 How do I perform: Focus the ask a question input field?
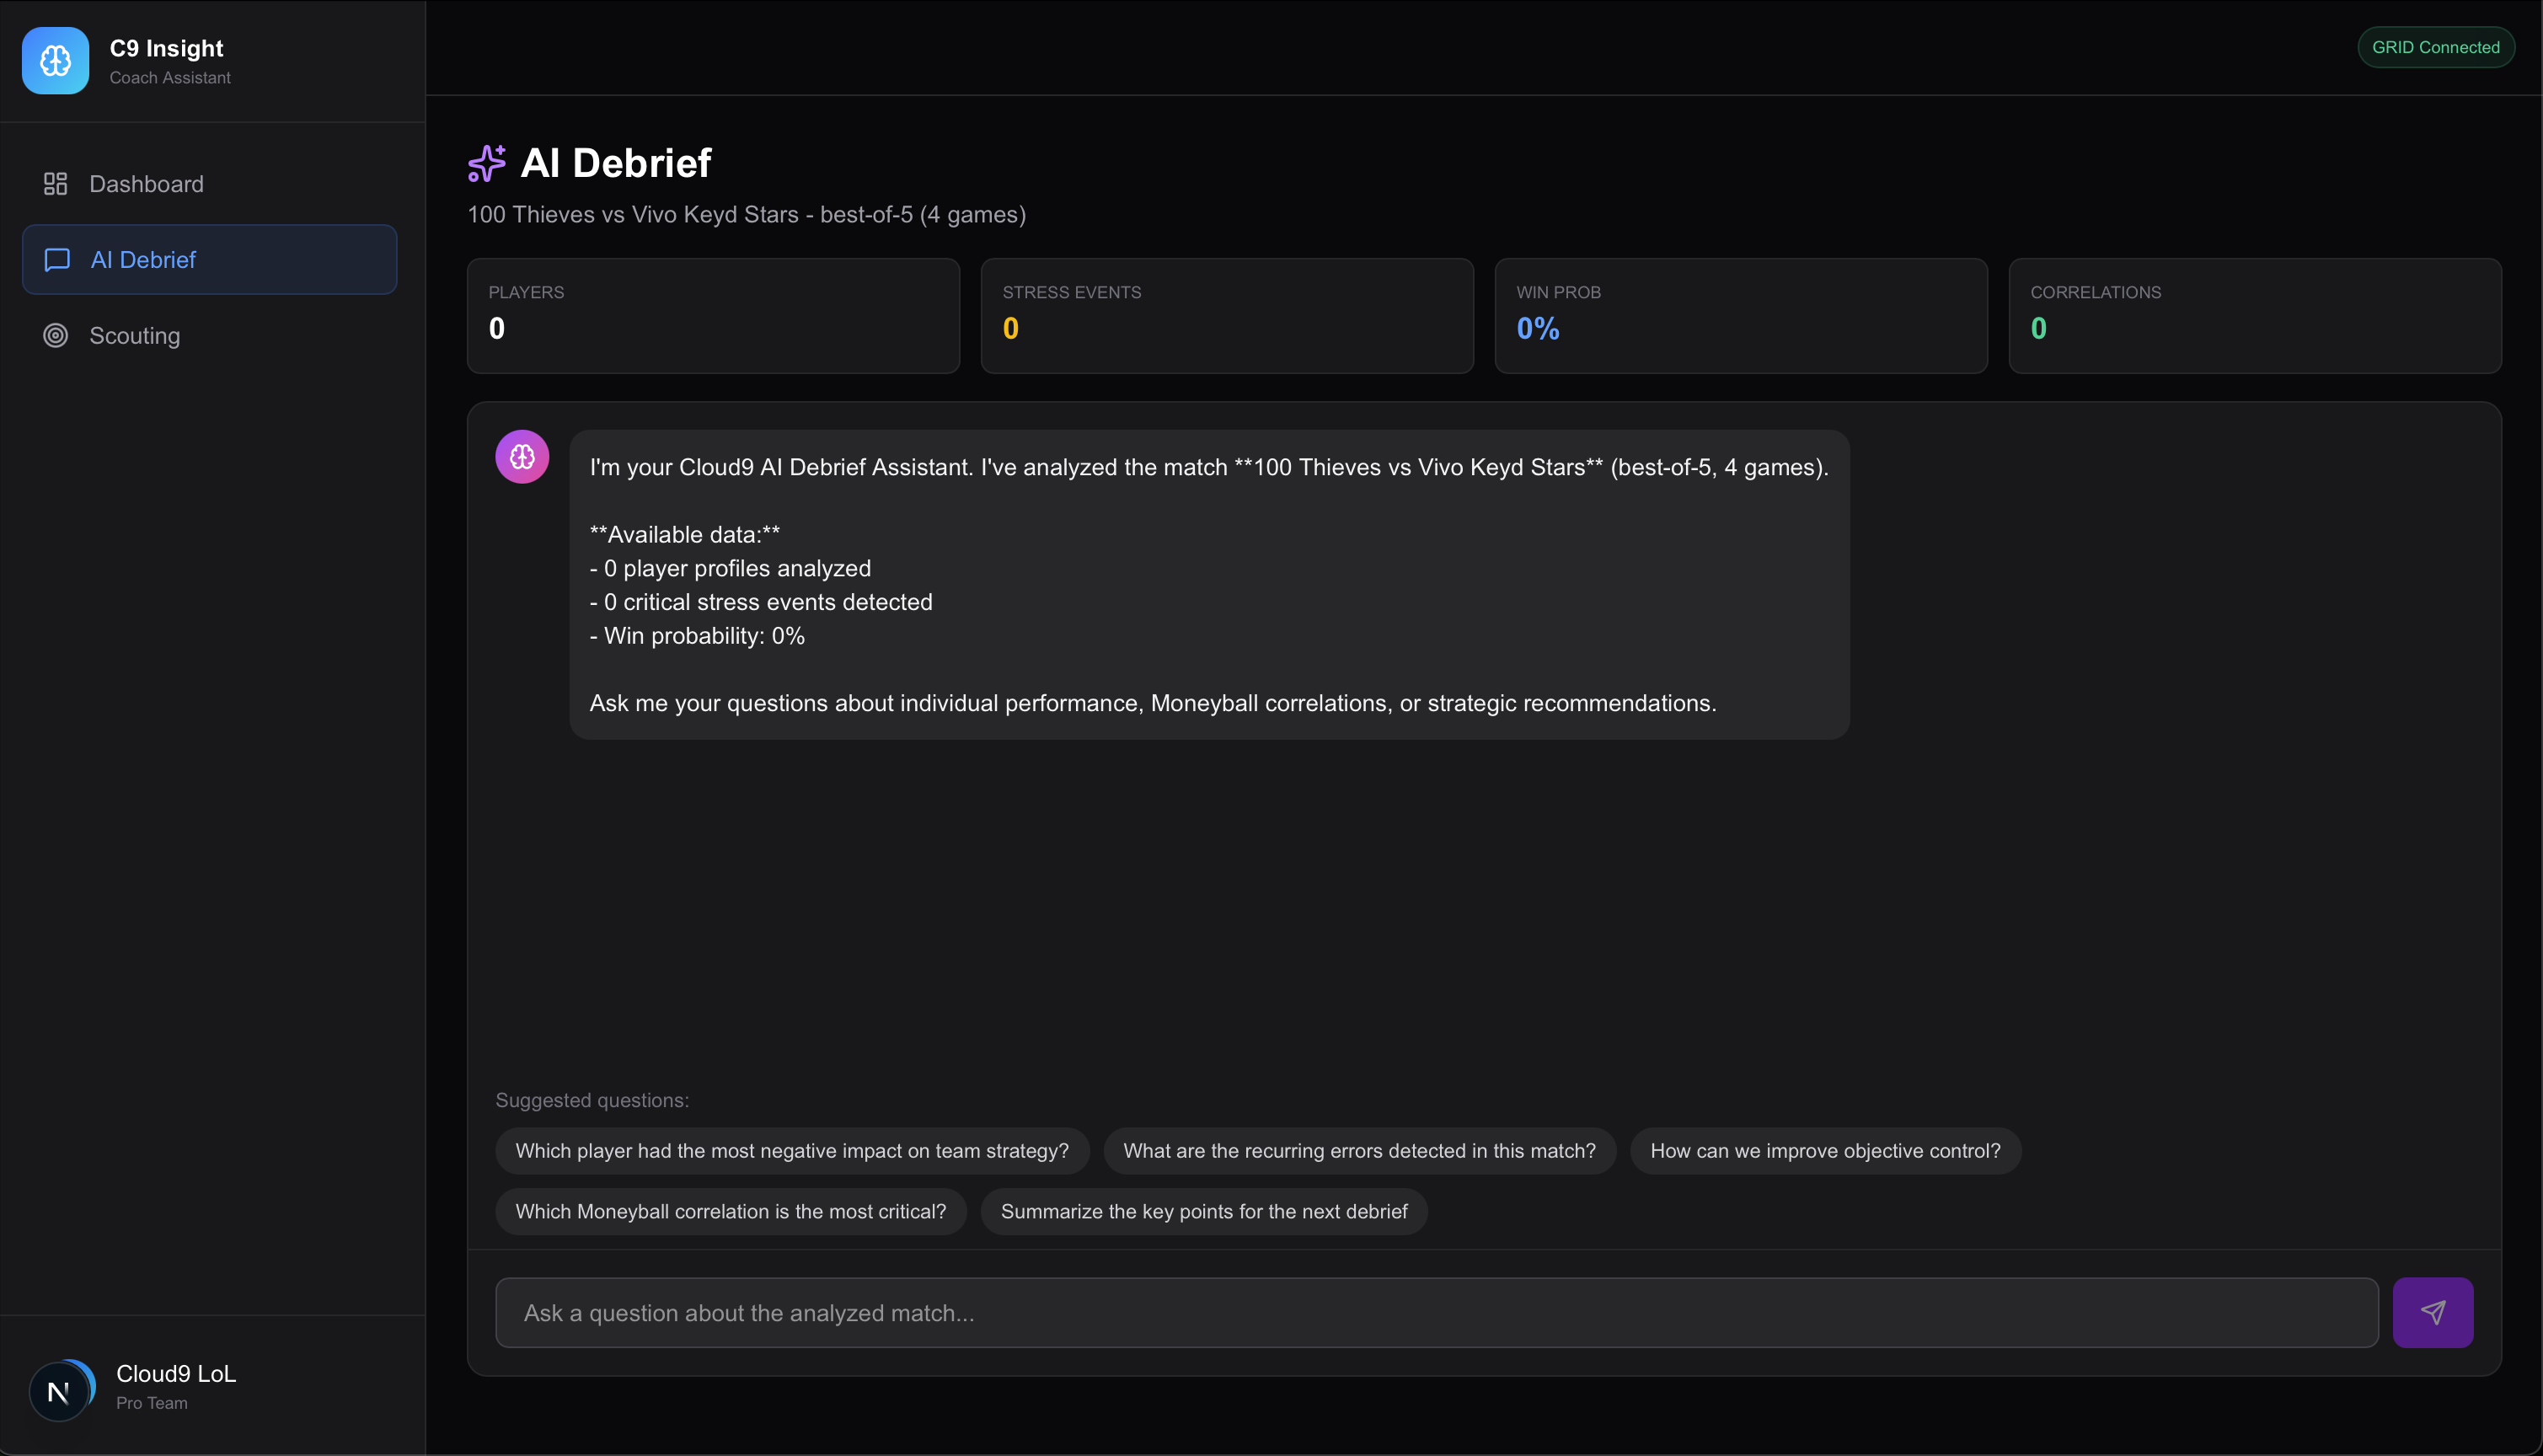1436,1313
